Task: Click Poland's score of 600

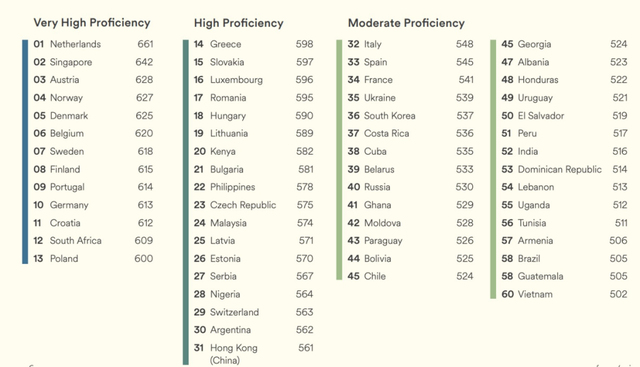Action: pyautogui.click(x=144, y=259)
